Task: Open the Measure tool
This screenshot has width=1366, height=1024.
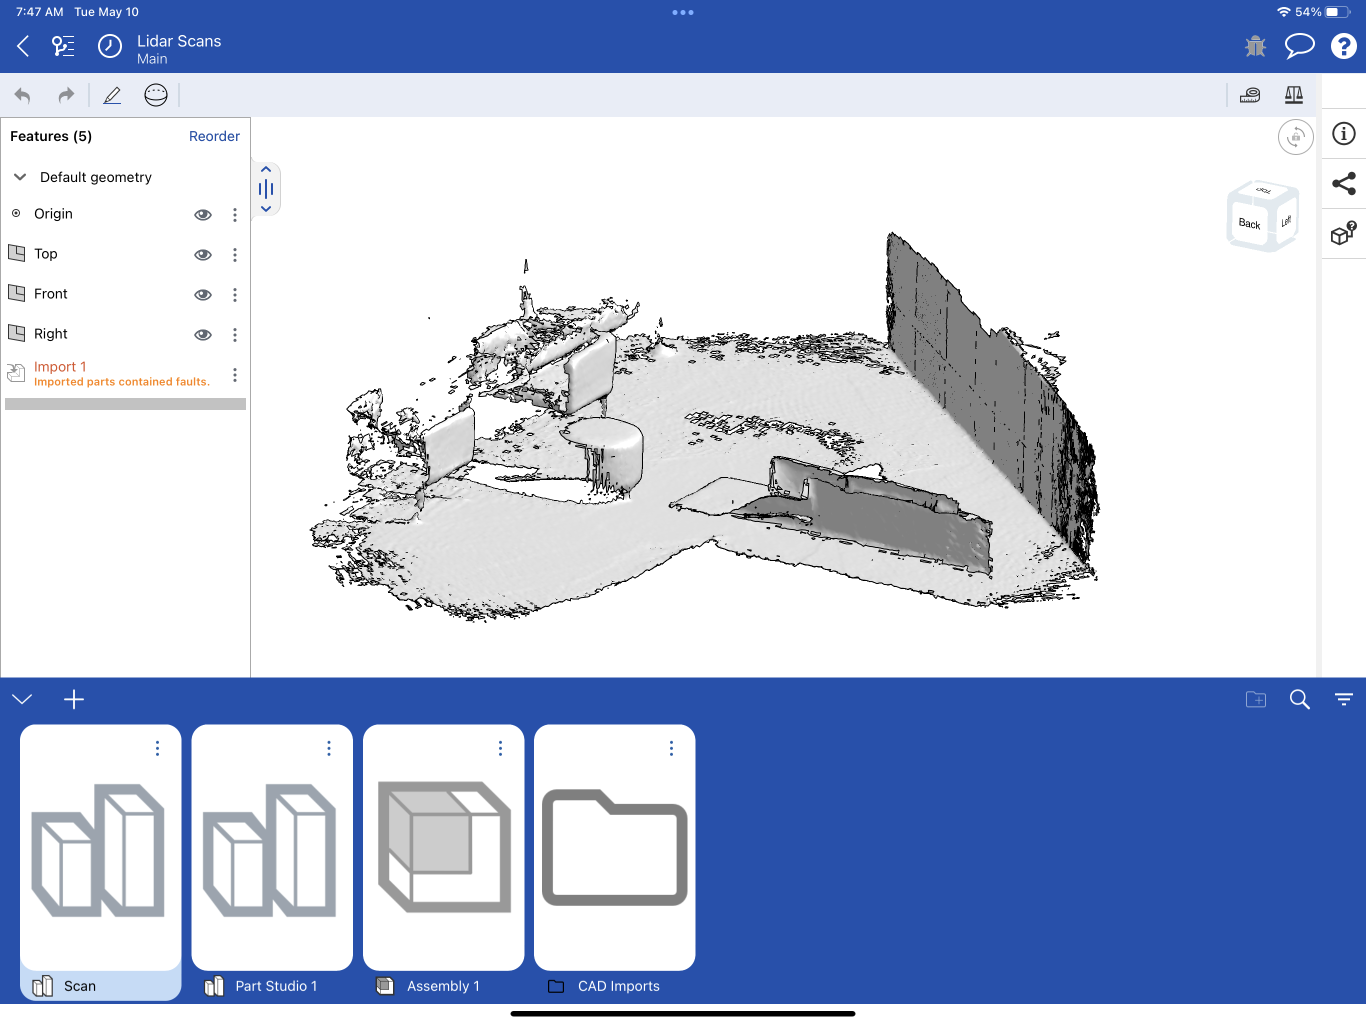Action: tap(1249, 95)
